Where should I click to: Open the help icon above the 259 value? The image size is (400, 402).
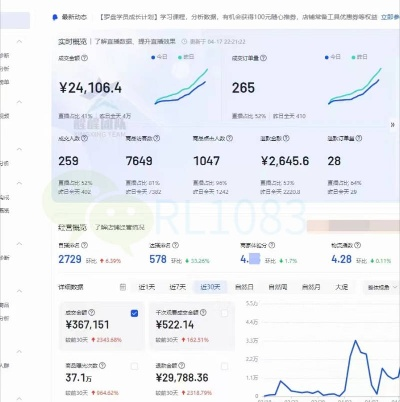(84, 138)
